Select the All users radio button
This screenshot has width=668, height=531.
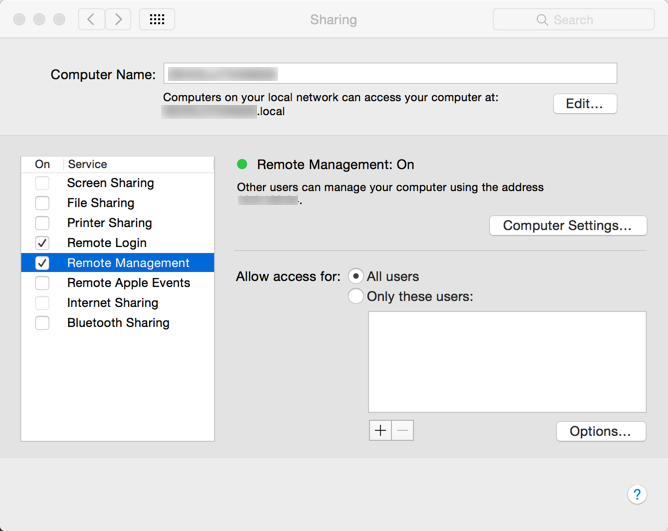tap(356, 277)
